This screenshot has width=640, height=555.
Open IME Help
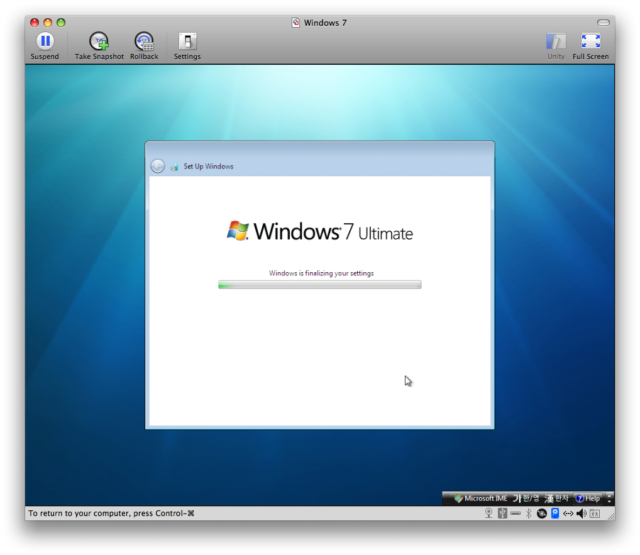coord(588,498)
